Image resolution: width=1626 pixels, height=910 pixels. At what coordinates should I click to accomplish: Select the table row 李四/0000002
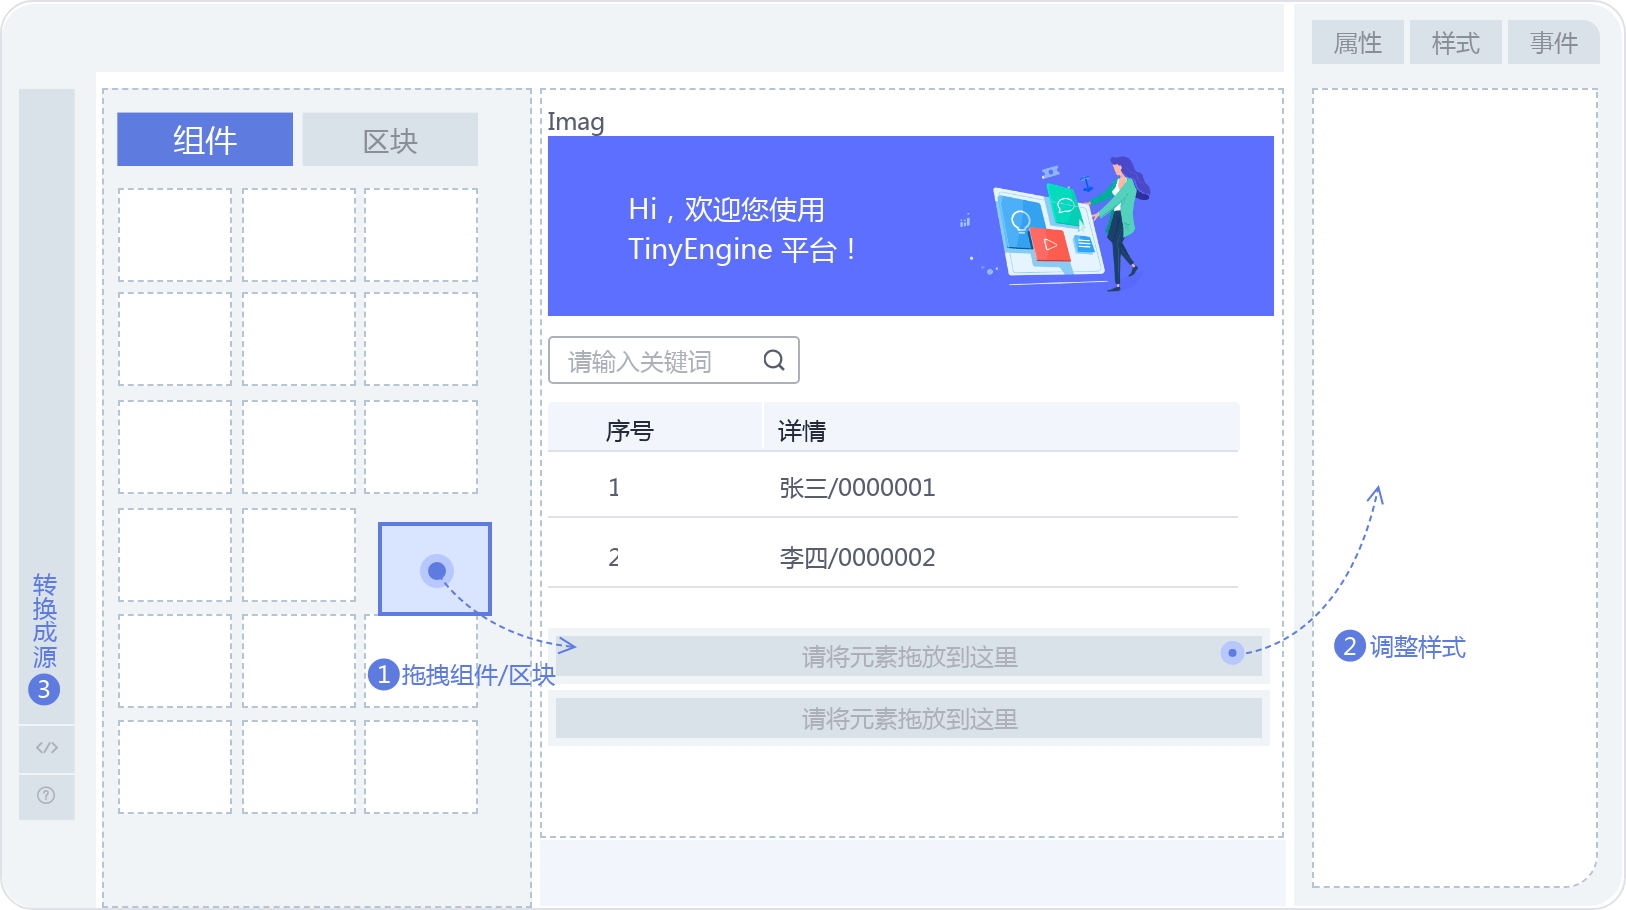(x=857, y=557)
